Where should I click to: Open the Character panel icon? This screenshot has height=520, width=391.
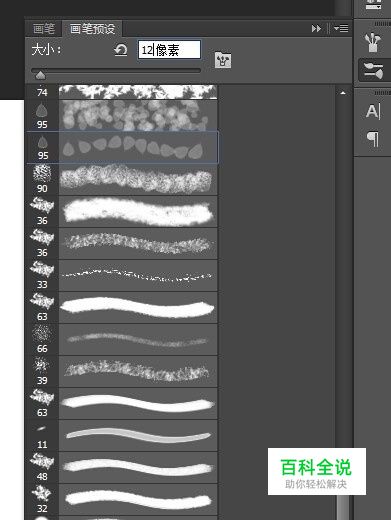(x=373, y=111)
